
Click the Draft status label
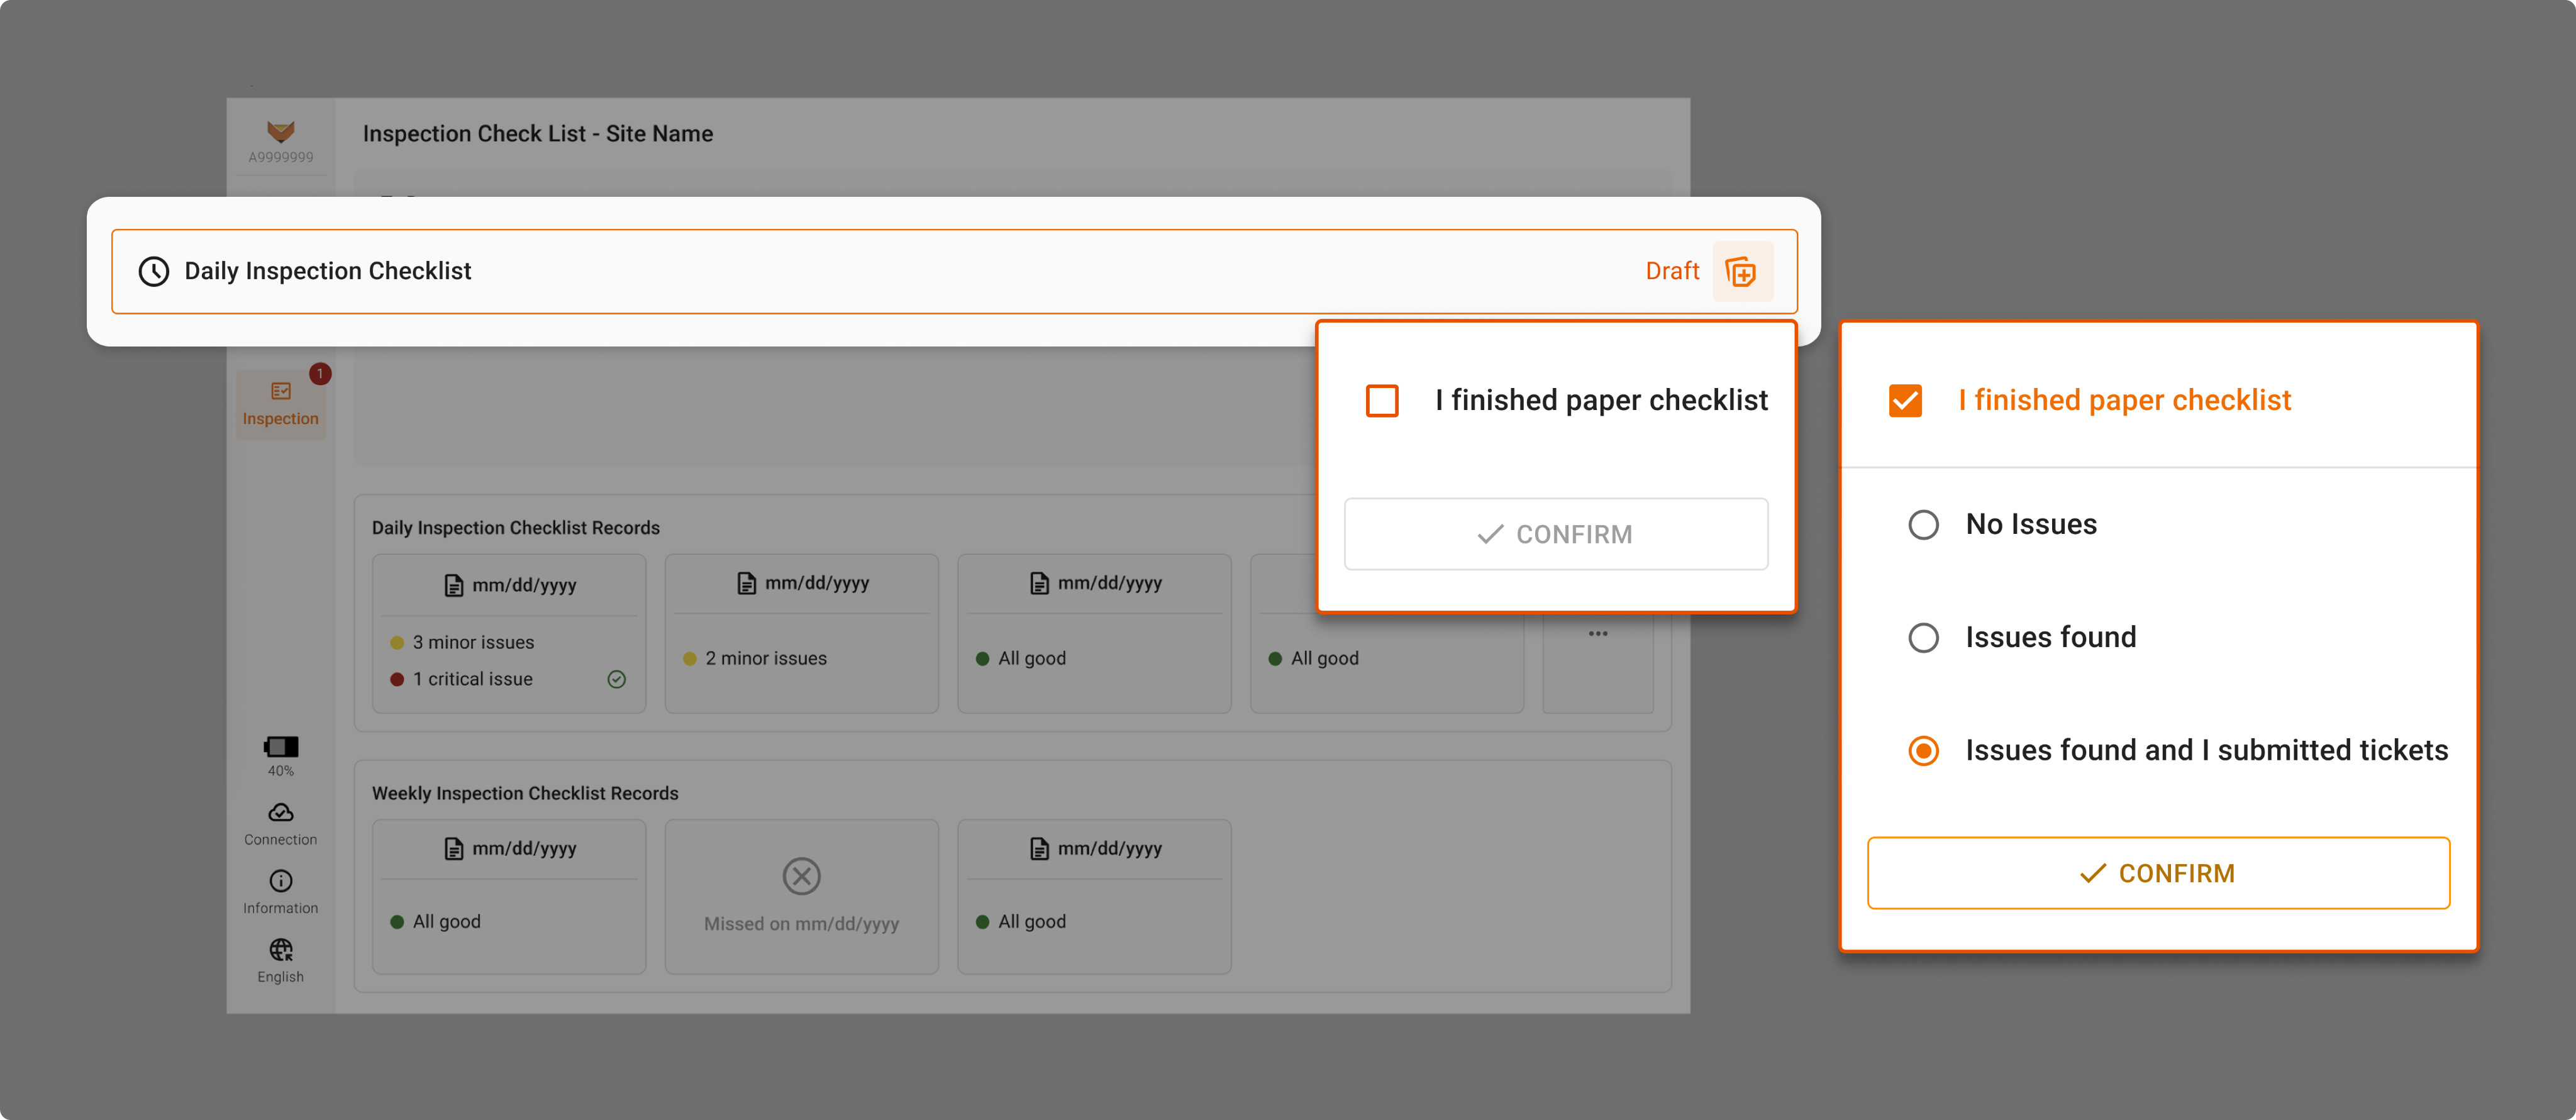click(x=1672, y=271)
